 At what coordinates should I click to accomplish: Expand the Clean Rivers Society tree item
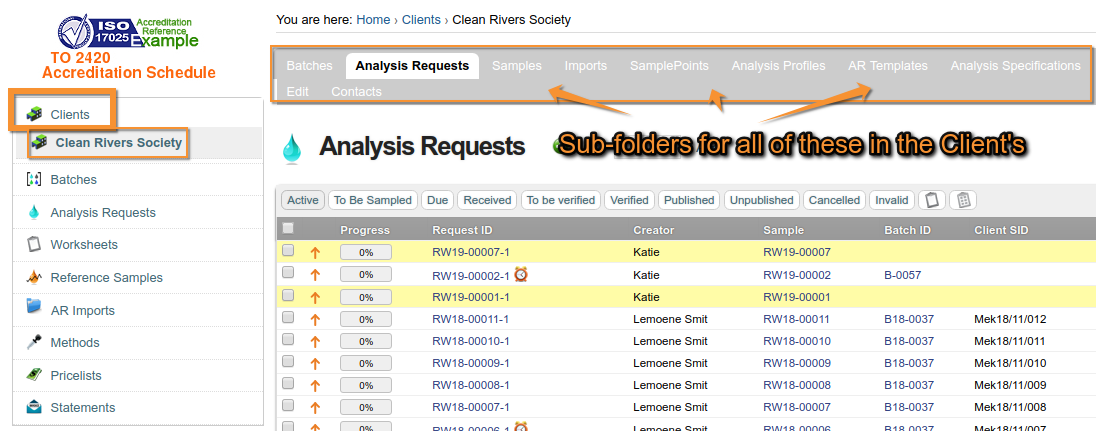(x=40, y=142)
